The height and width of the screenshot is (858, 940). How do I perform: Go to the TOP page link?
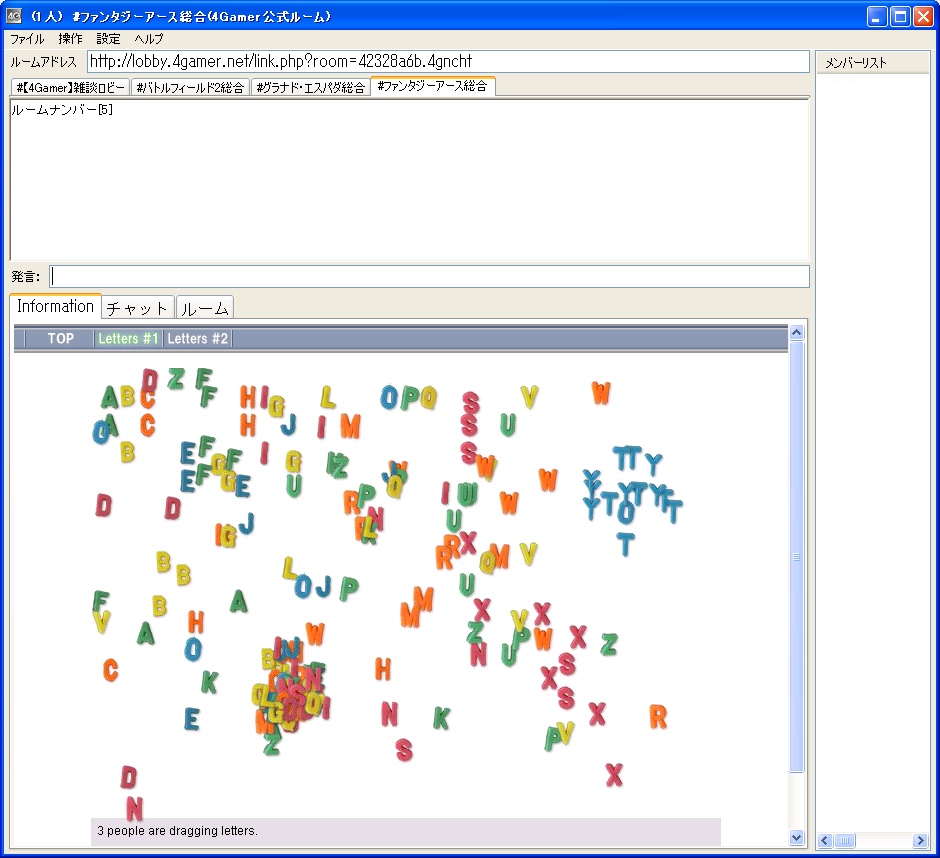pyautogui.click(x=61, y=339)
